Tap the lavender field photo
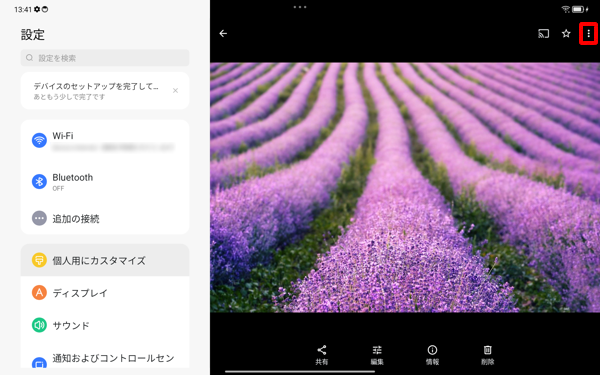This screenshot has width=600, height=375. (x=405, y=188)
